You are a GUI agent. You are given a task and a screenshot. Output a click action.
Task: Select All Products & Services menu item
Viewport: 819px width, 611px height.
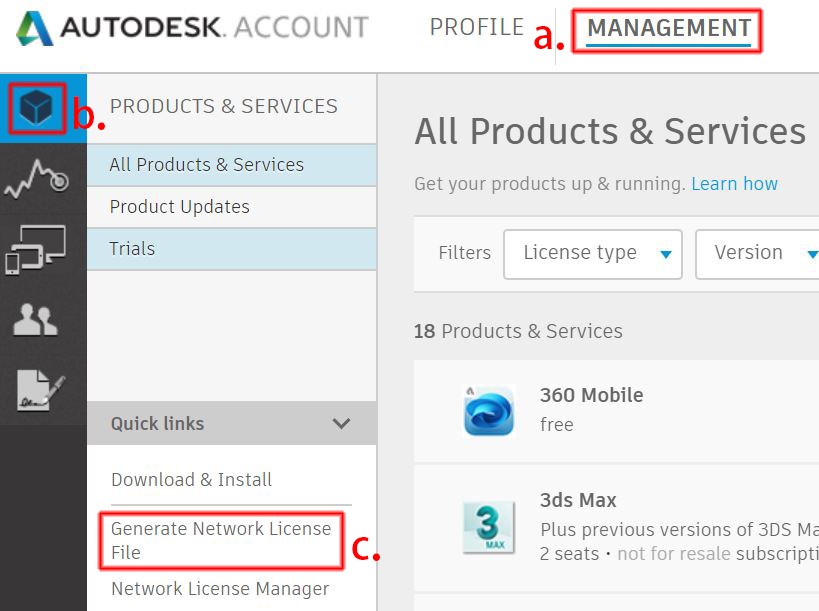207,165
